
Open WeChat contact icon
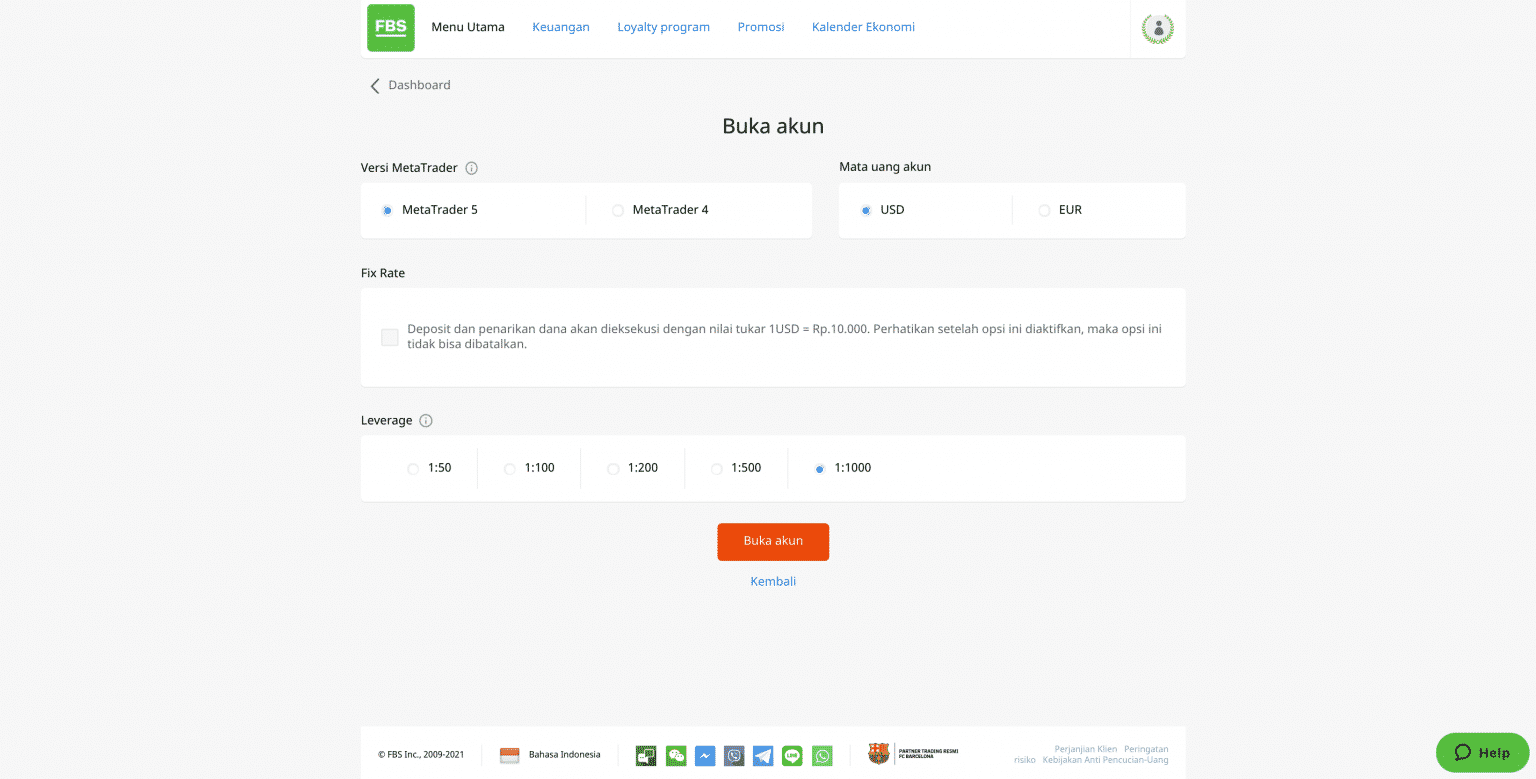(x=676, y=756)
